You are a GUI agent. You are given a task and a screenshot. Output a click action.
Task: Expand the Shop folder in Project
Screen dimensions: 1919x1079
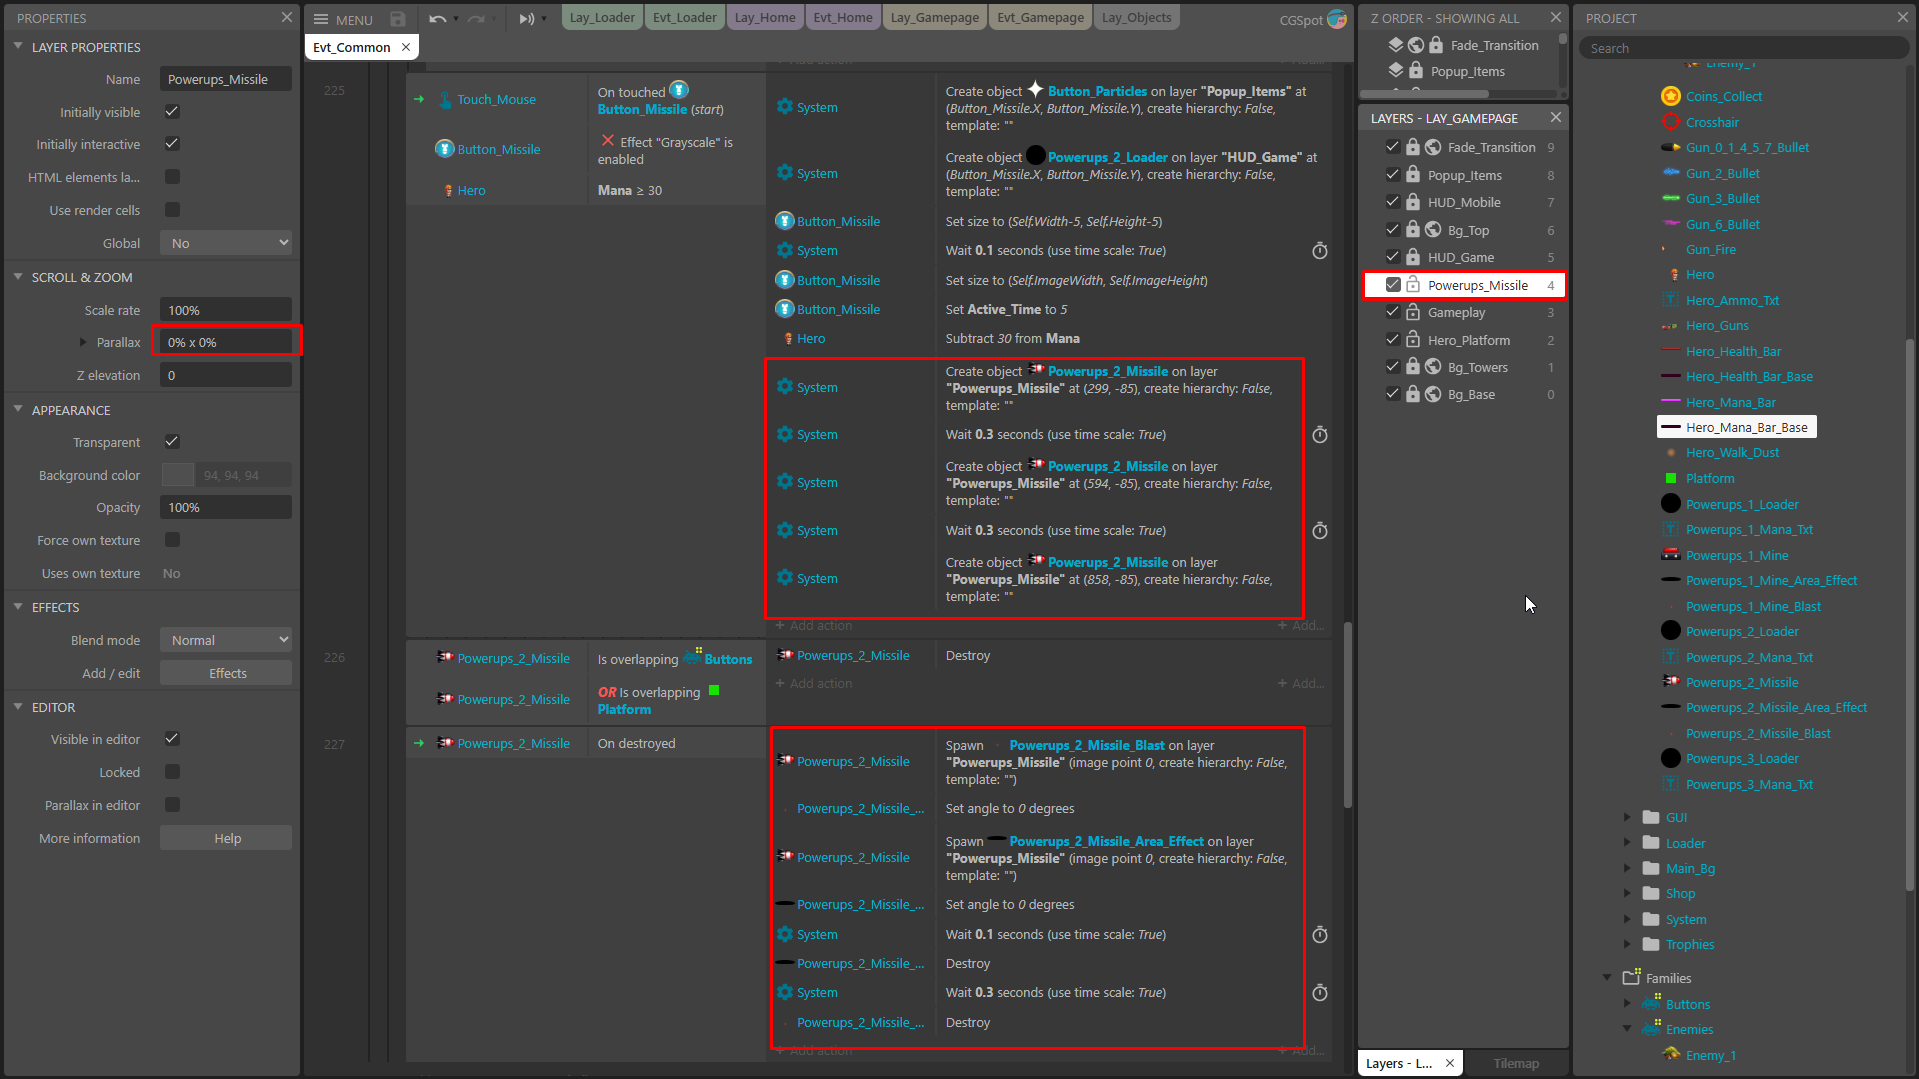click(1627, 894)
